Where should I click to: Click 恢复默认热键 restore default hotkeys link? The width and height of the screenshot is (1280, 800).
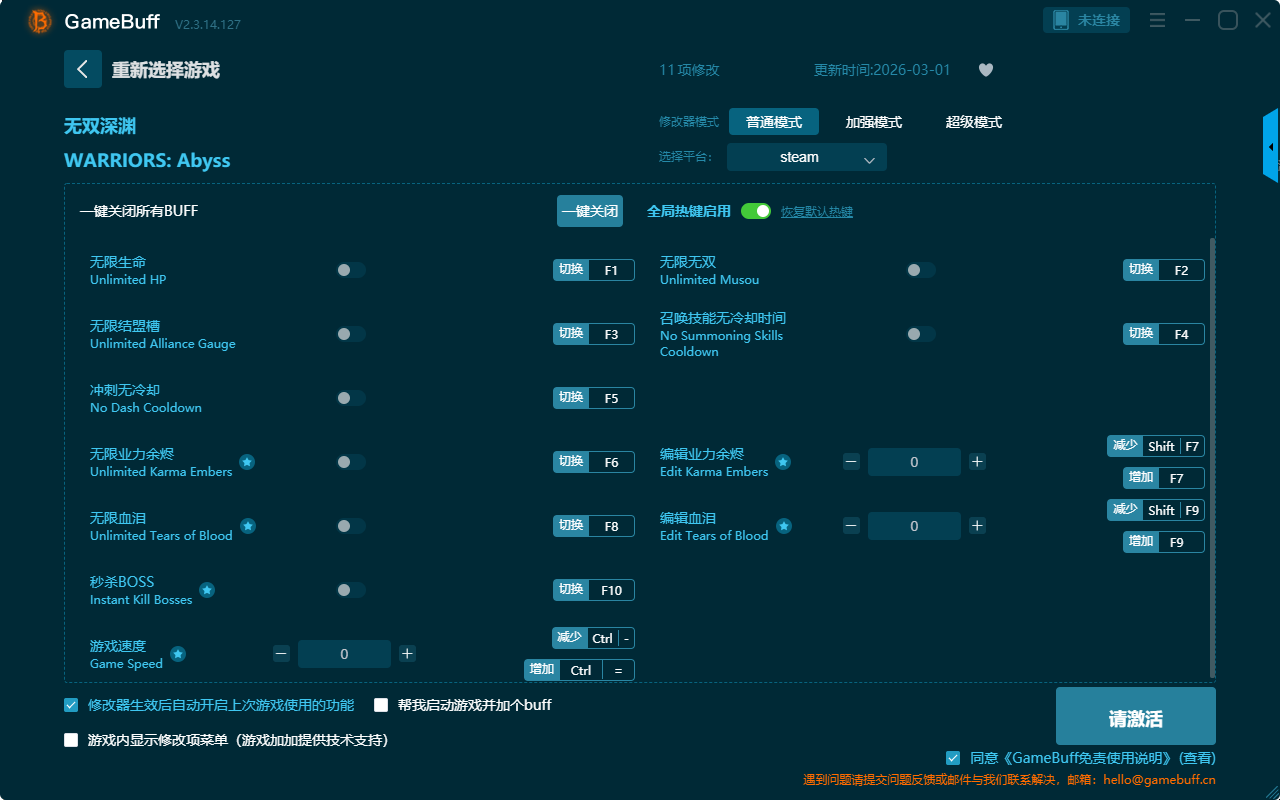(x=816, y=212)
